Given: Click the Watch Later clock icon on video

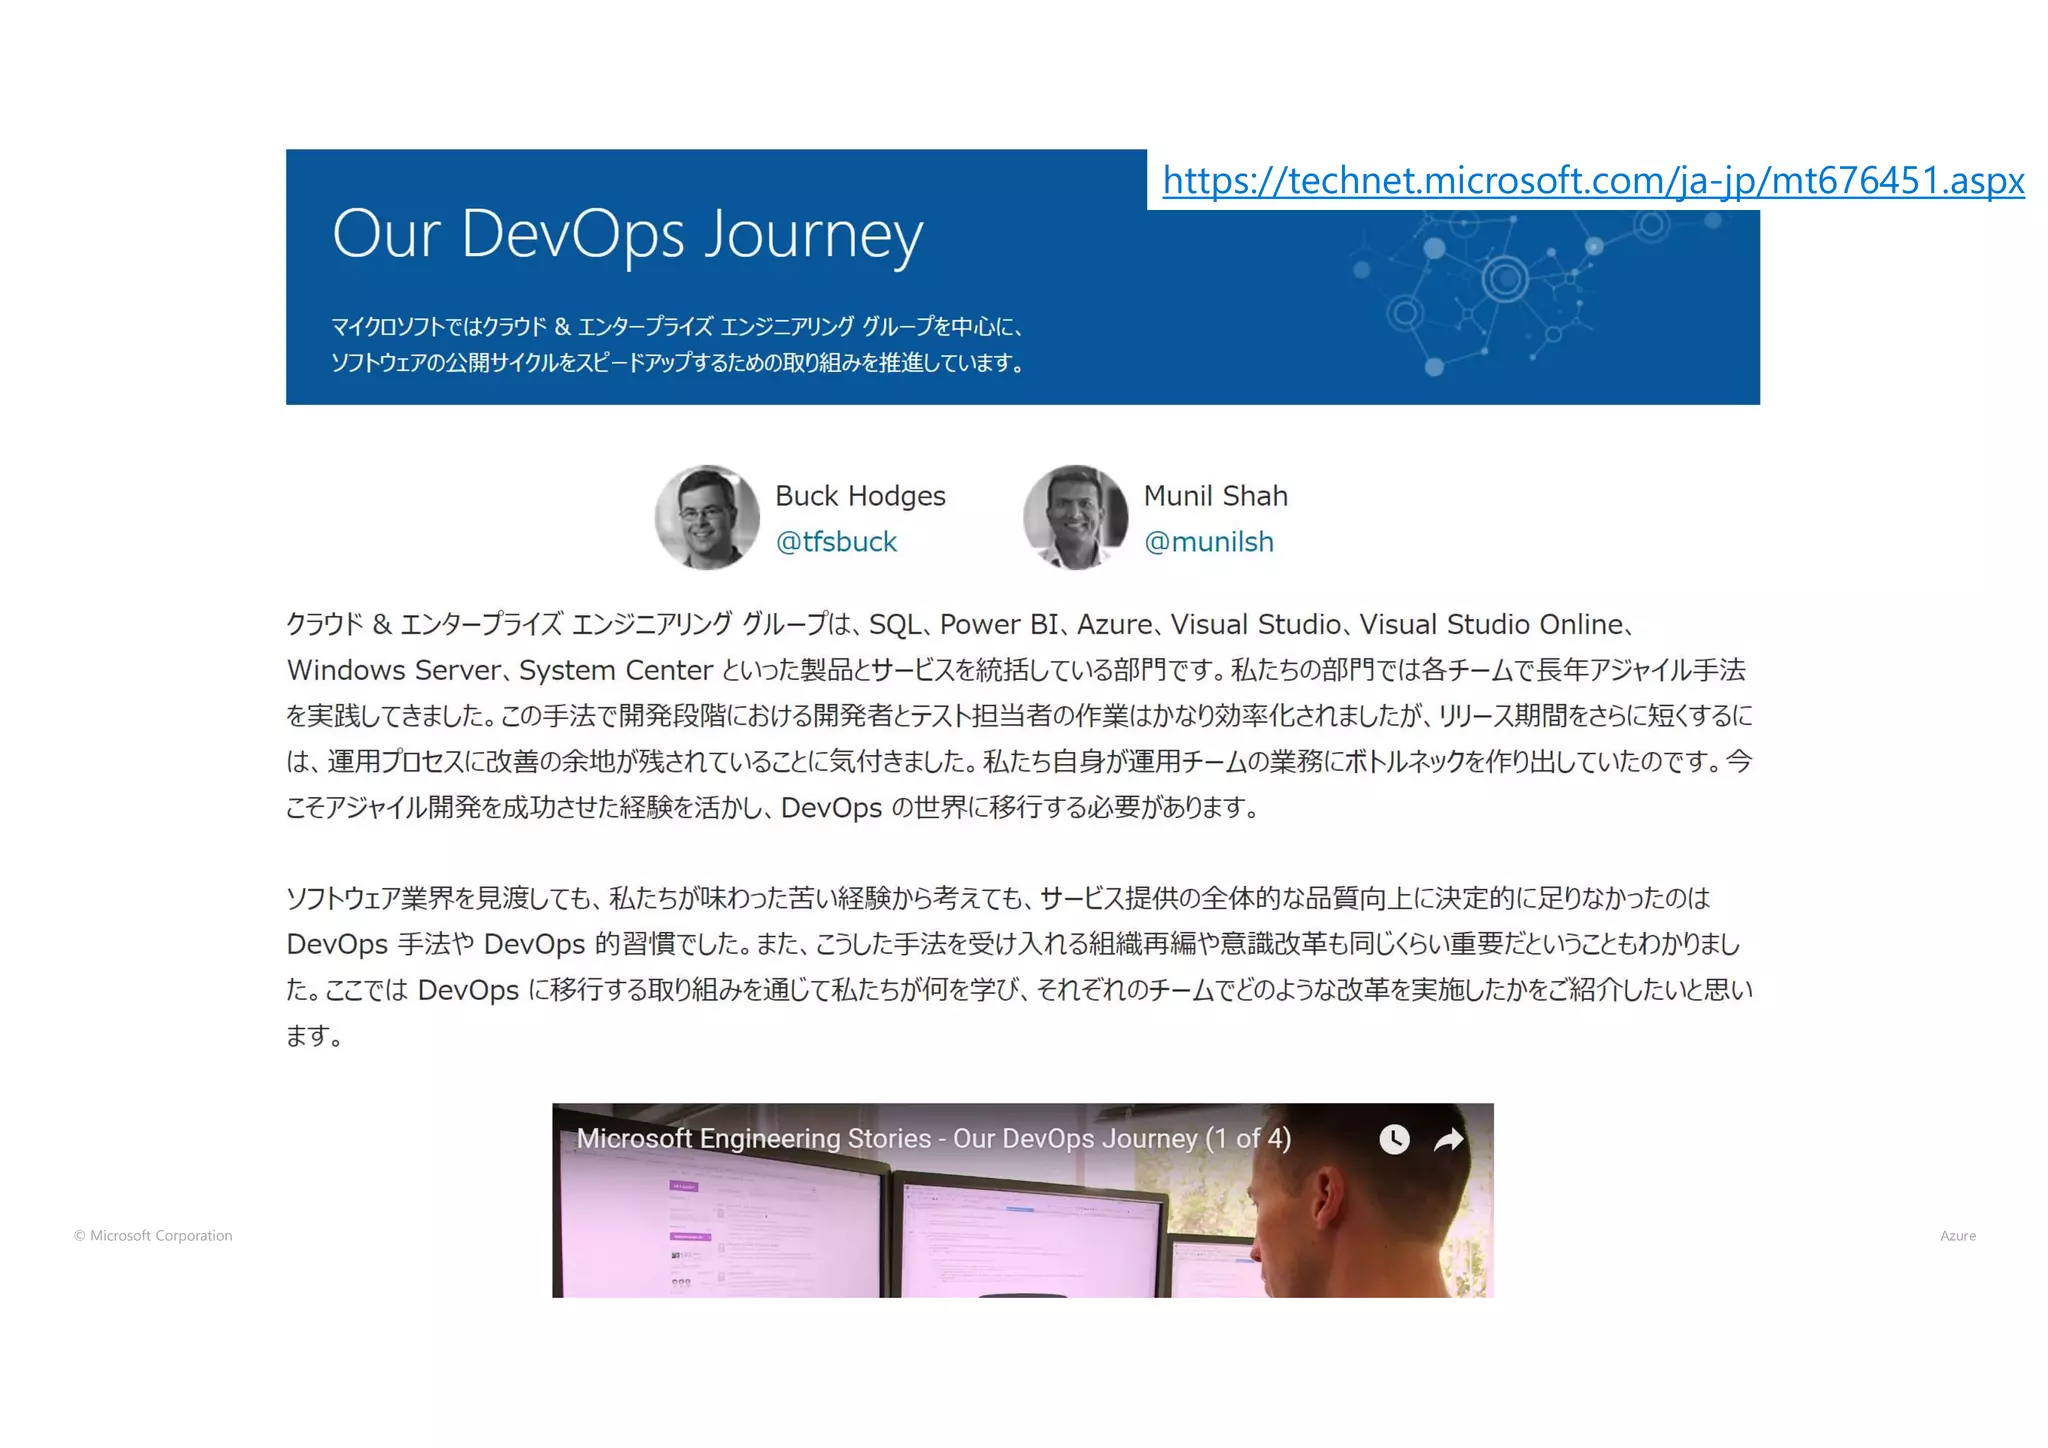Looking at the screenshot, I should (x=1394, y=1139).
